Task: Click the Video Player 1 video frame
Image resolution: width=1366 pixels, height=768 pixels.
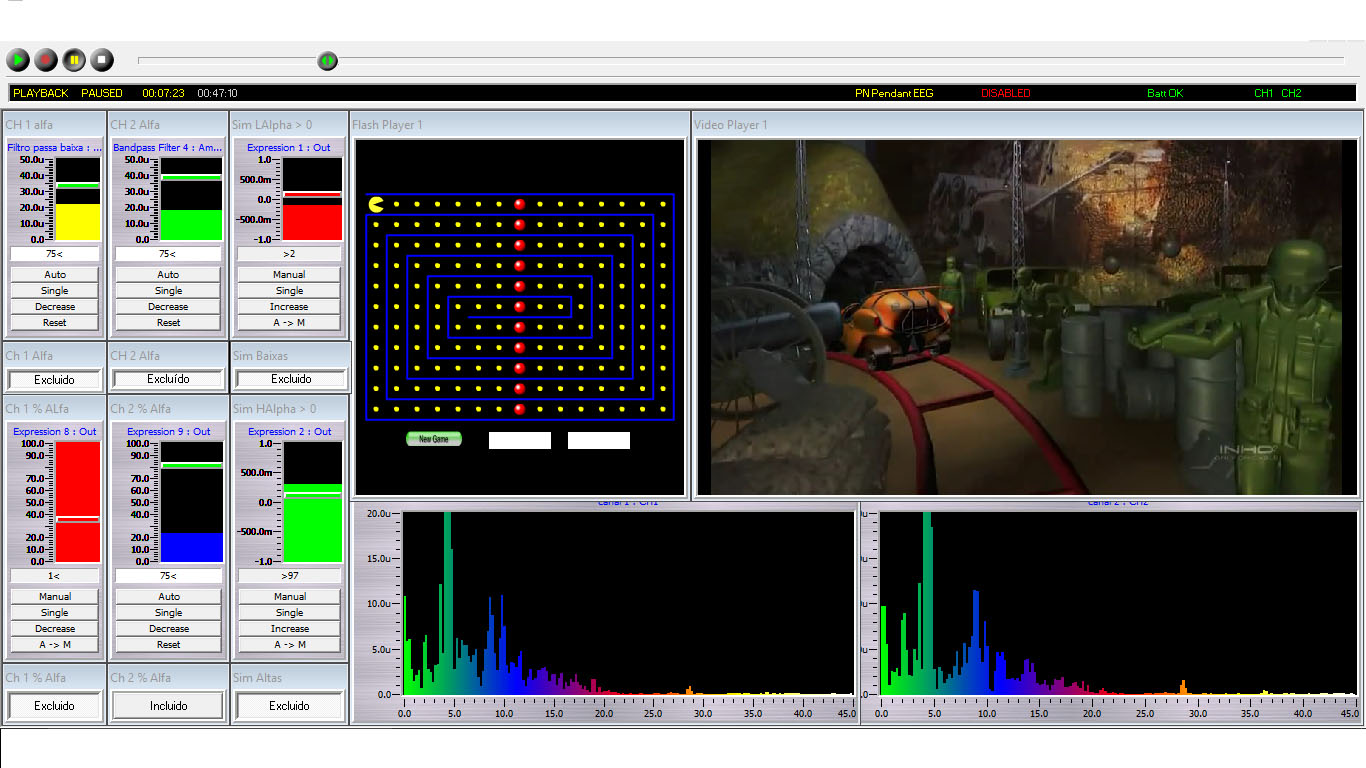Action: 1028,317
